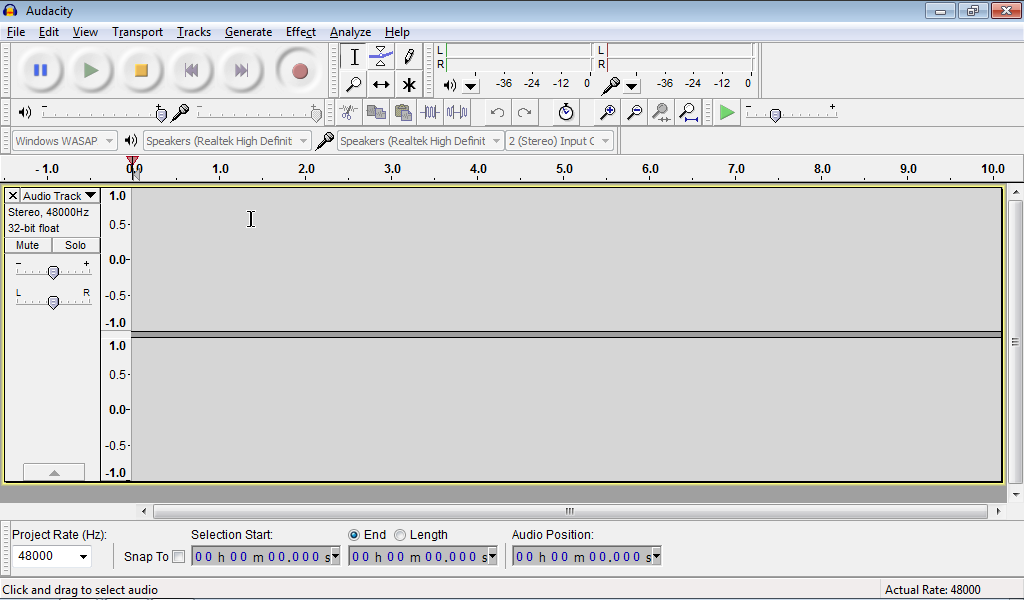This screenshot has width=1024, height=600.
Task: Select the Envelope tool
Action: [381, 57]
